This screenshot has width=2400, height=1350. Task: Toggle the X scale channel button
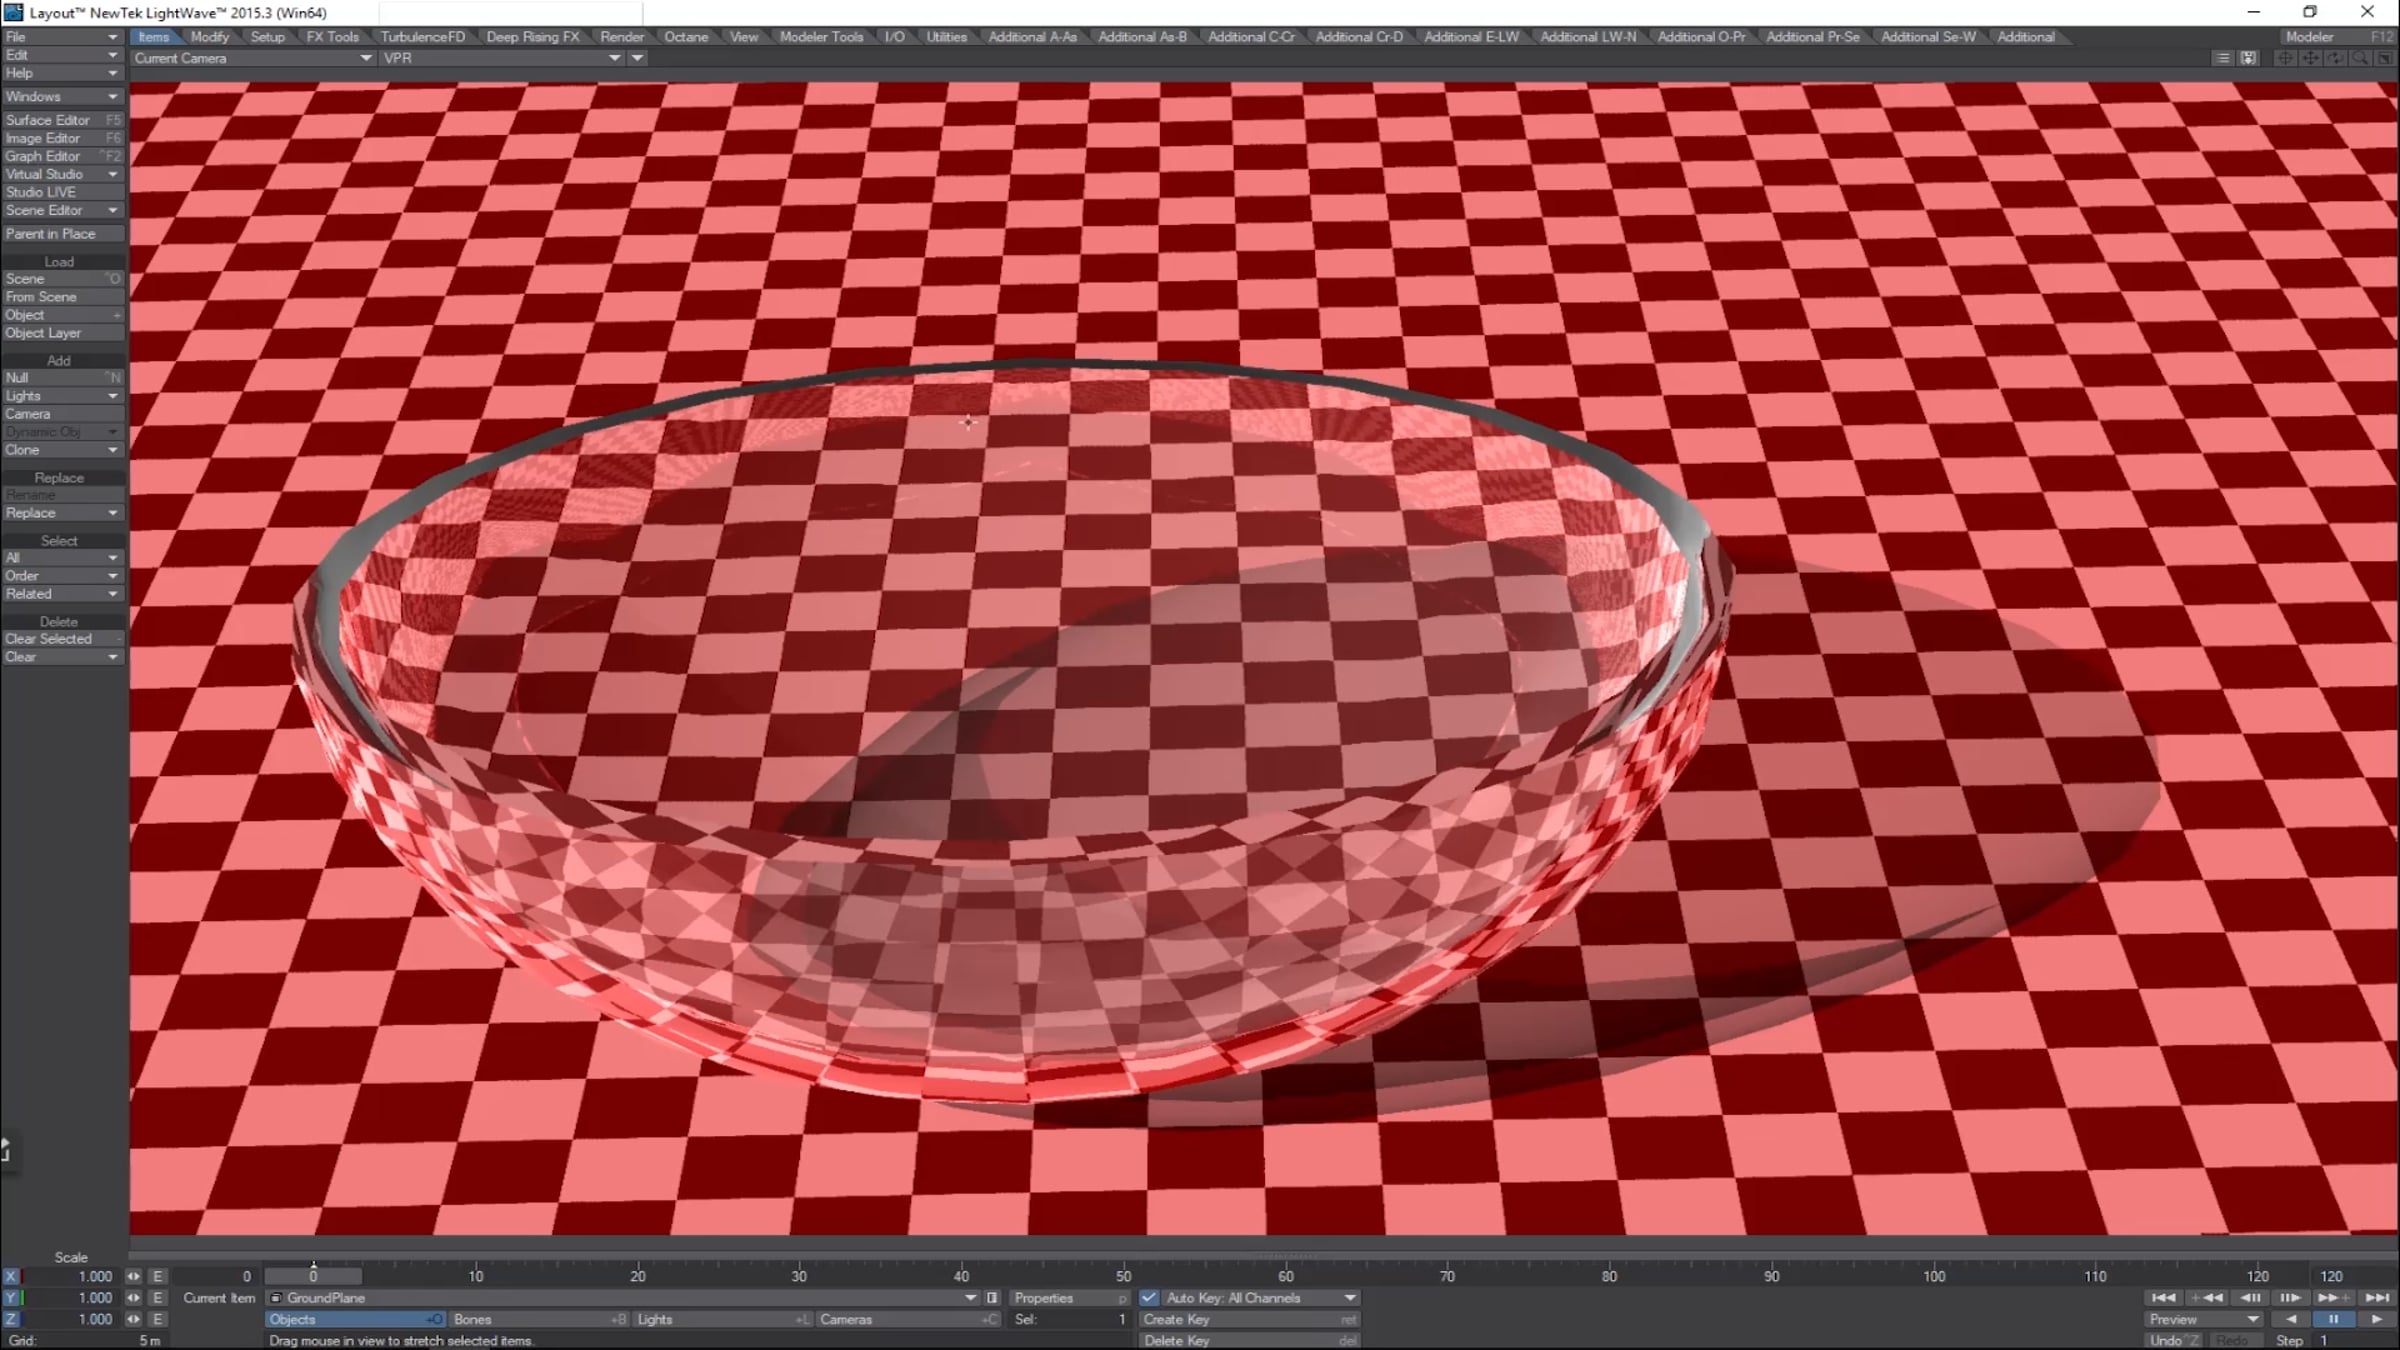pyautogui.click(x=11, y=1276)
